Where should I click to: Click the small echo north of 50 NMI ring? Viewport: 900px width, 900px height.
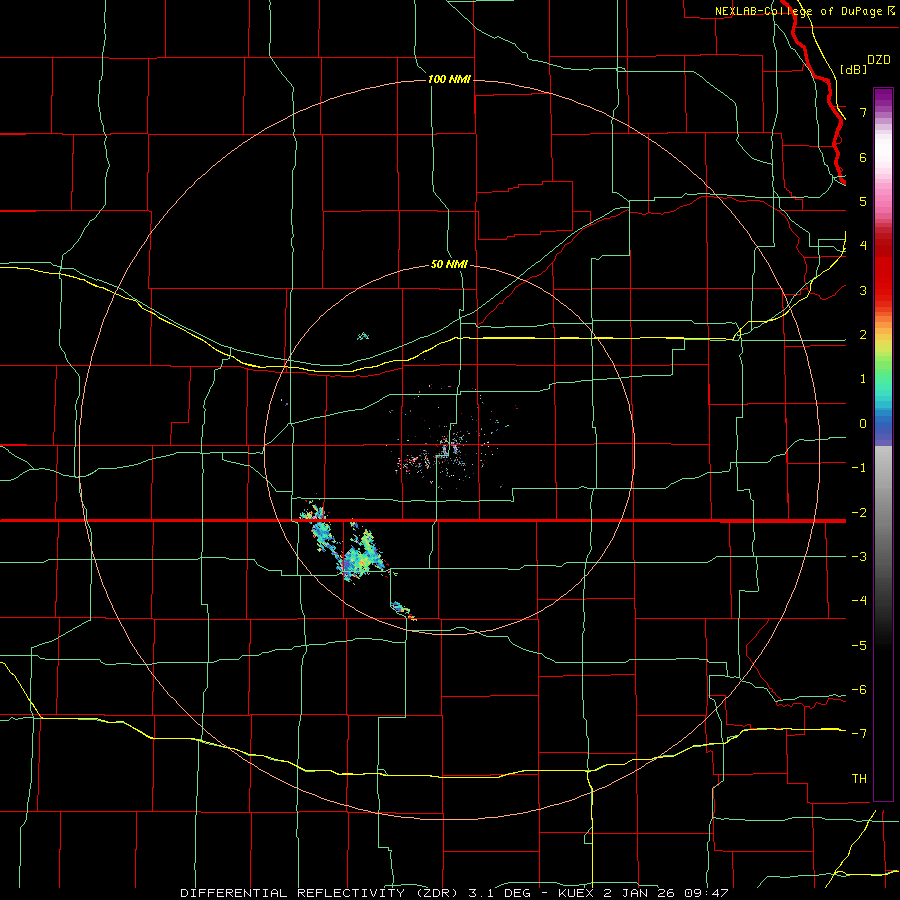pyautogui.click(x=363, y=336)
